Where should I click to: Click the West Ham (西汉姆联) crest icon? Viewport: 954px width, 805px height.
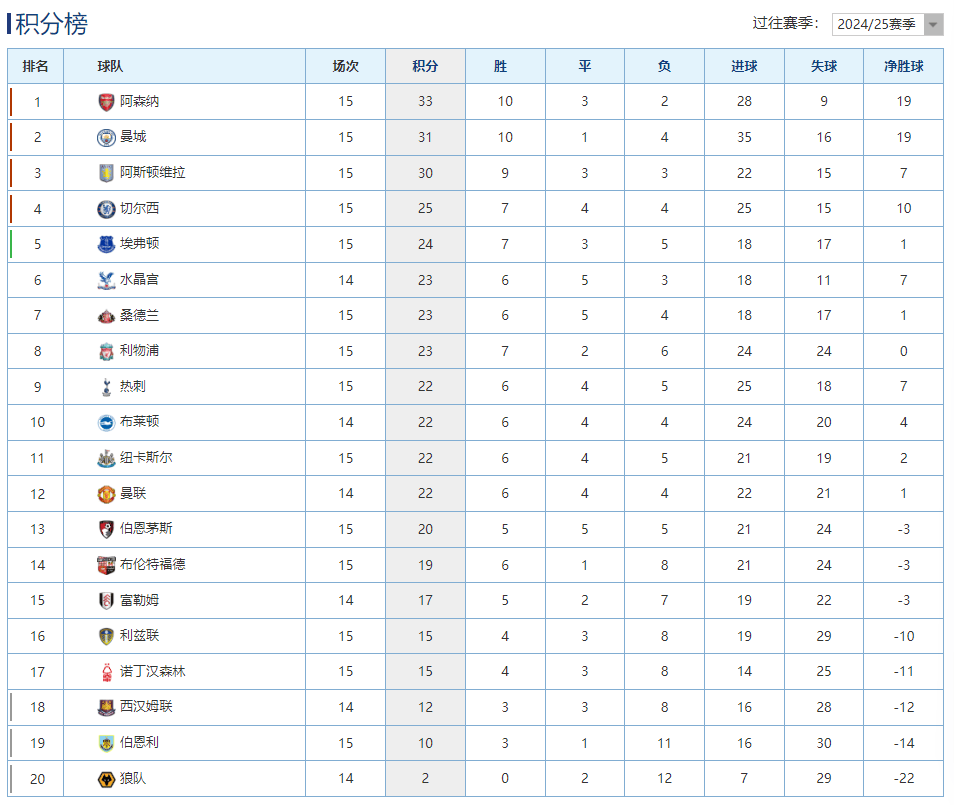[x=106, y=707]
